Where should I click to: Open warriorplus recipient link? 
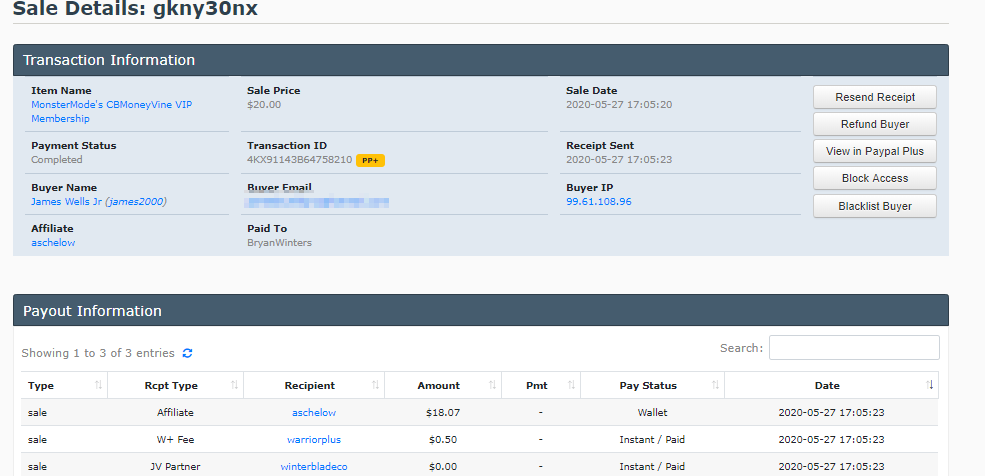[x=314, y=440]
